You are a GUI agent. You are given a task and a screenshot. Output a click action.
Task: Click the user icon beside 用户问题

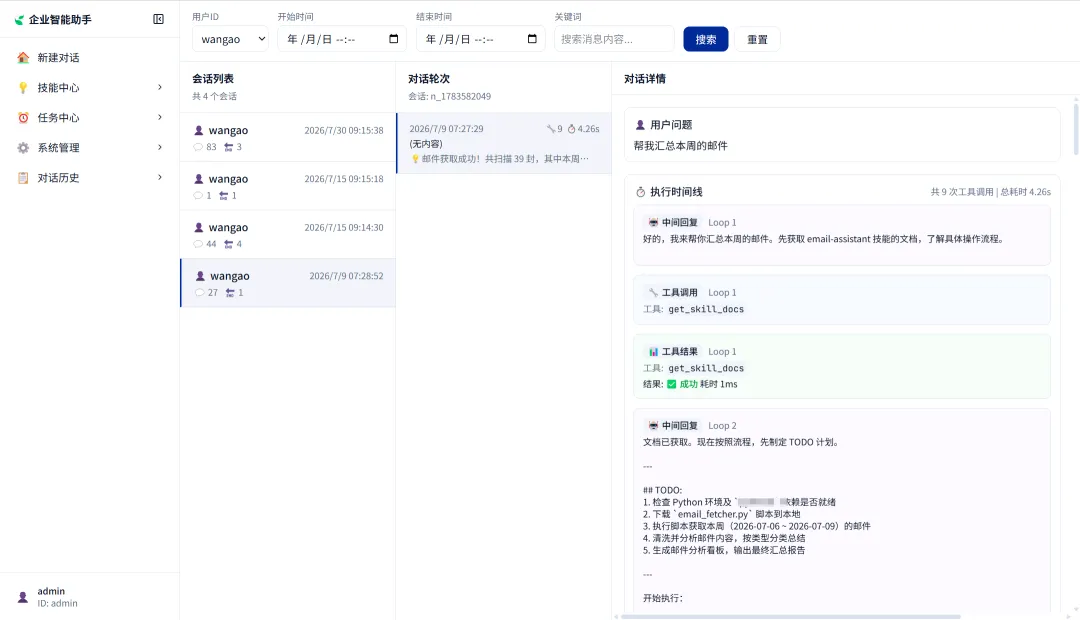coord(640,125)
